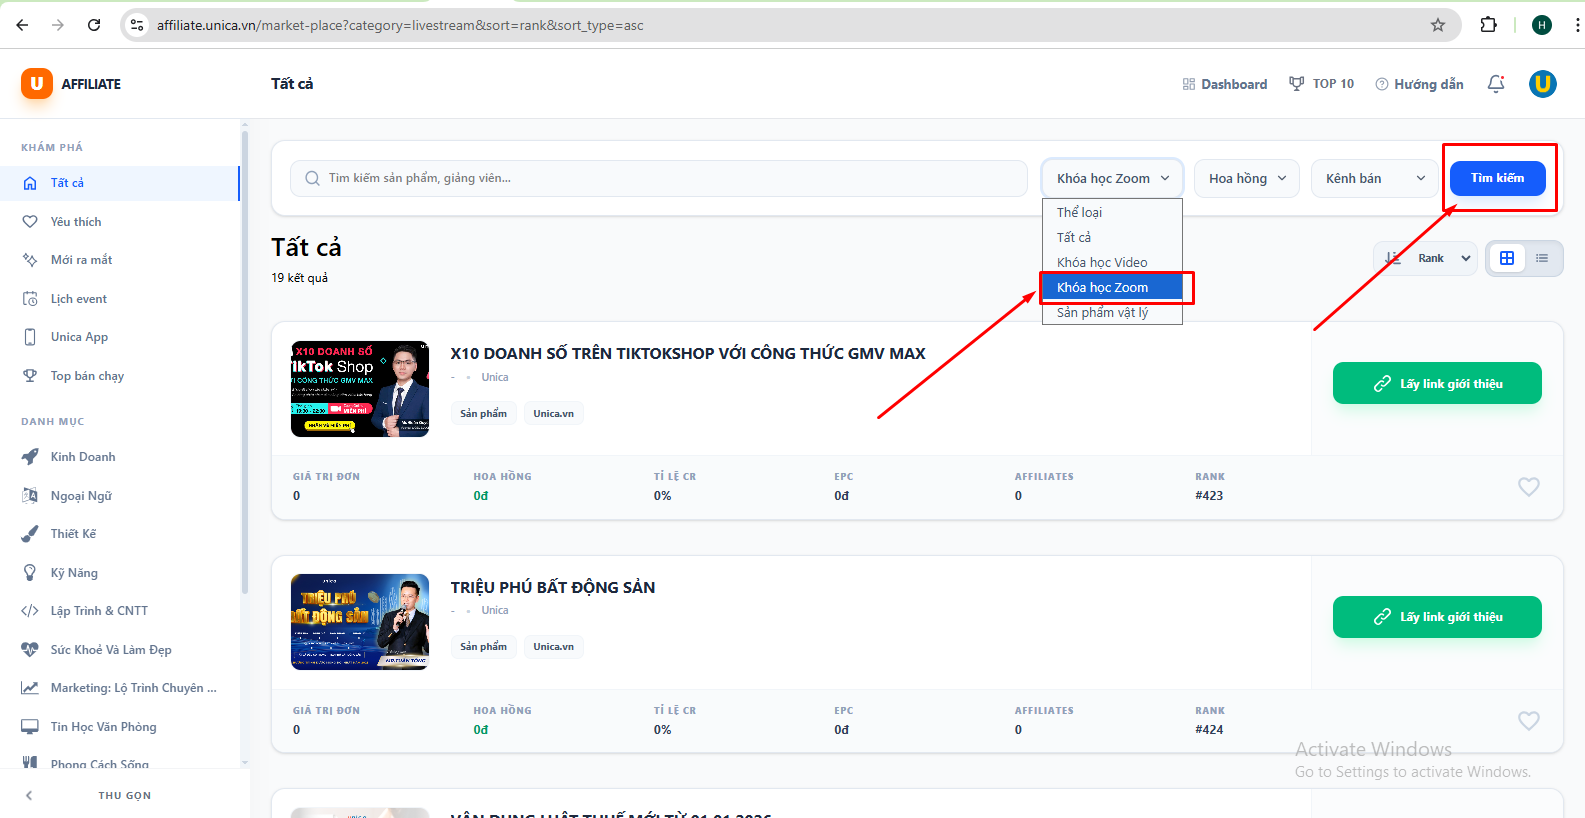
Task: Click the Unica Affiliate logo
Action: (x=71, y=84)
